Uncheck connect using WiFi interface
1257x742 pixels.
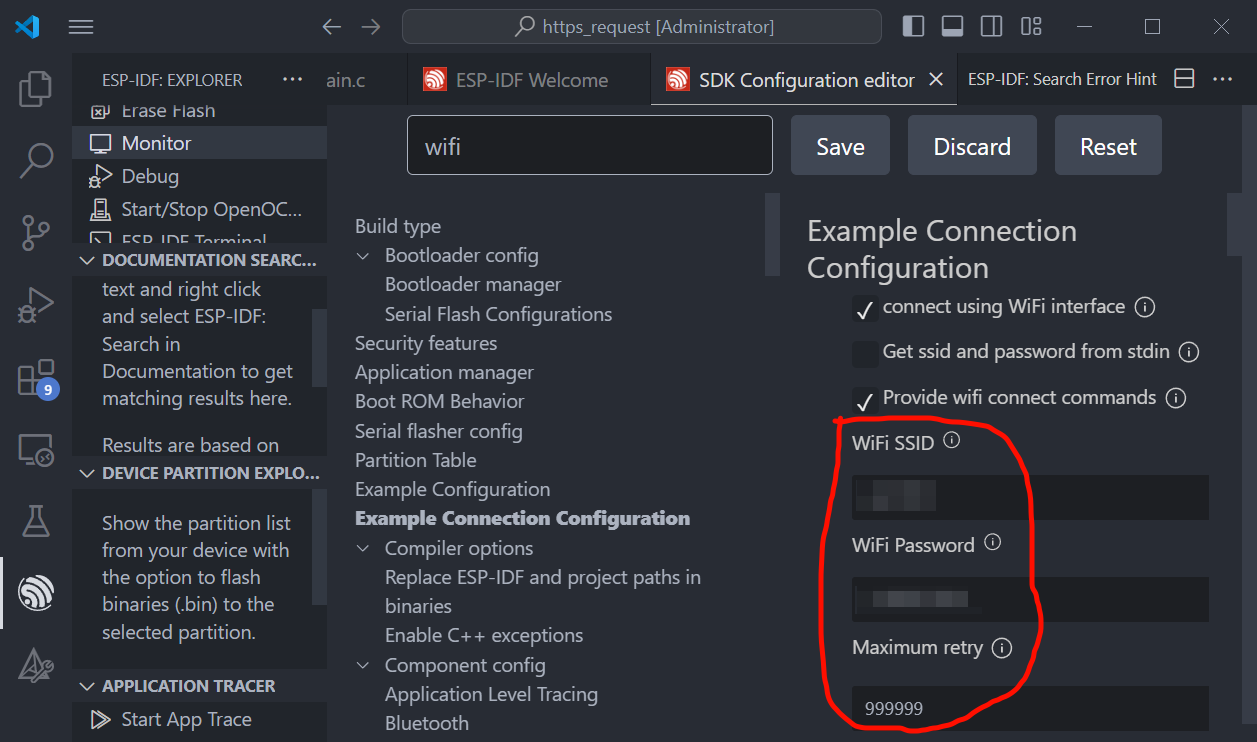point(865,309)
